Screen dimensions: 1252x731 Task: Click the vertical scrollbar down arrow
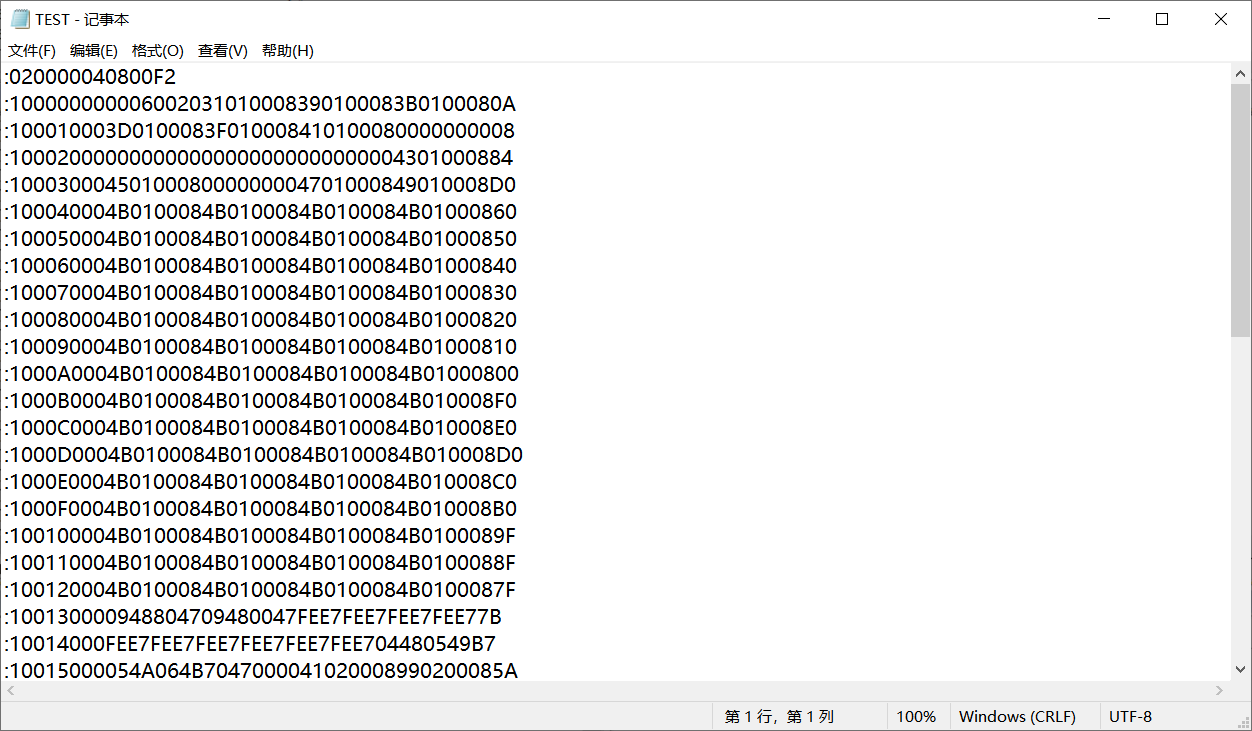[x=1240, y=671]
